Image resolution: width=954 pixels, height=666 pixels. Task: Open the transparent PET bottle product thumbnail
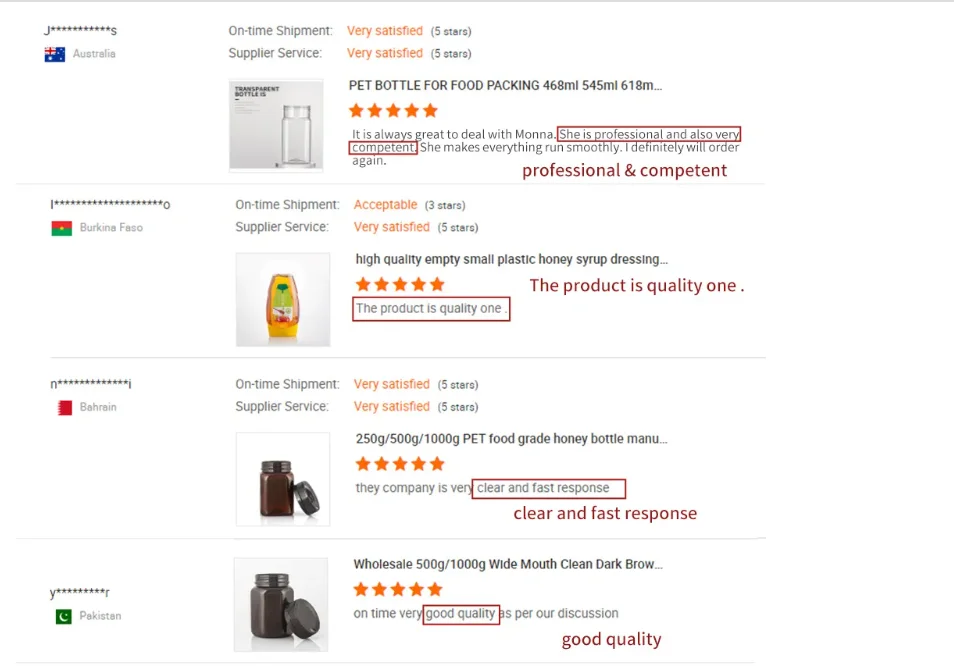(x=276, y=125)
